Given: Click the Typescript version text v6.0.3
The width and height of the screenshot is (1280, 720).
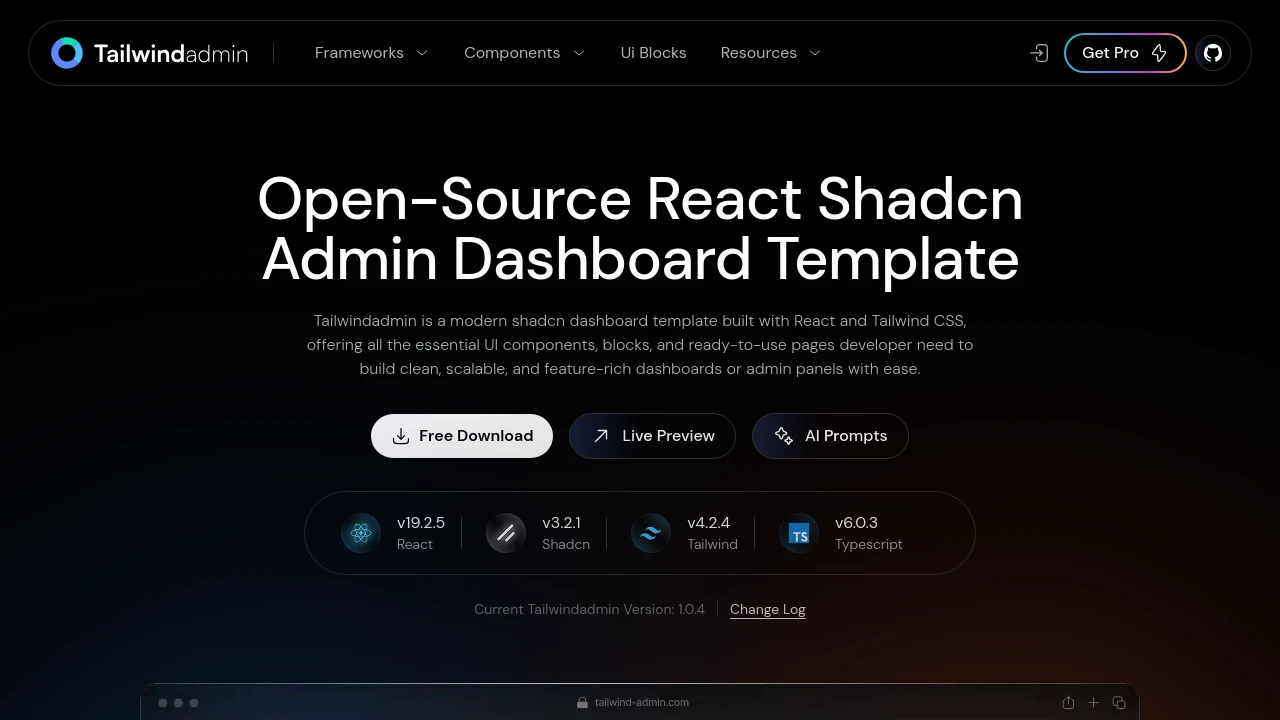Looking at the screenshot, I should [856, 523].
